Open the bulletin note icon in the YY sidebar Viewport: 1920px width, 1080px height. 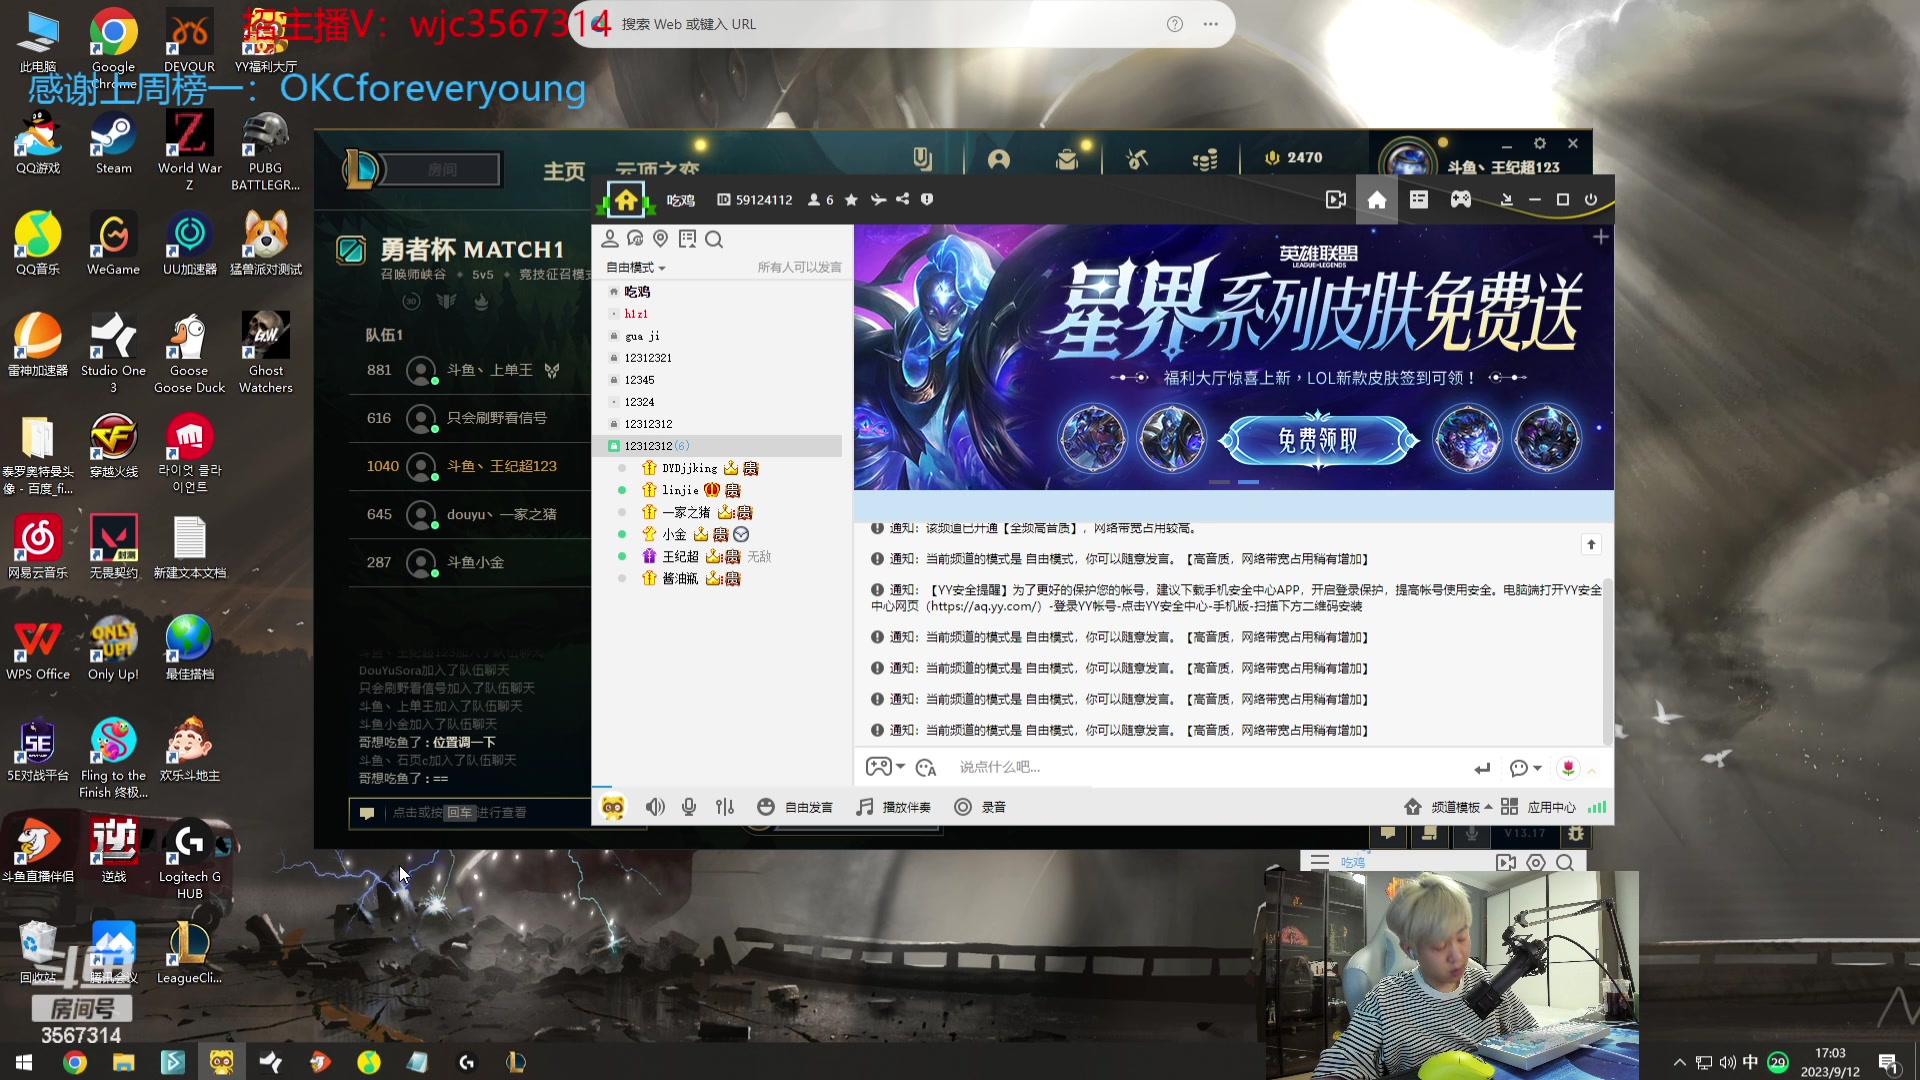[687, 239]
